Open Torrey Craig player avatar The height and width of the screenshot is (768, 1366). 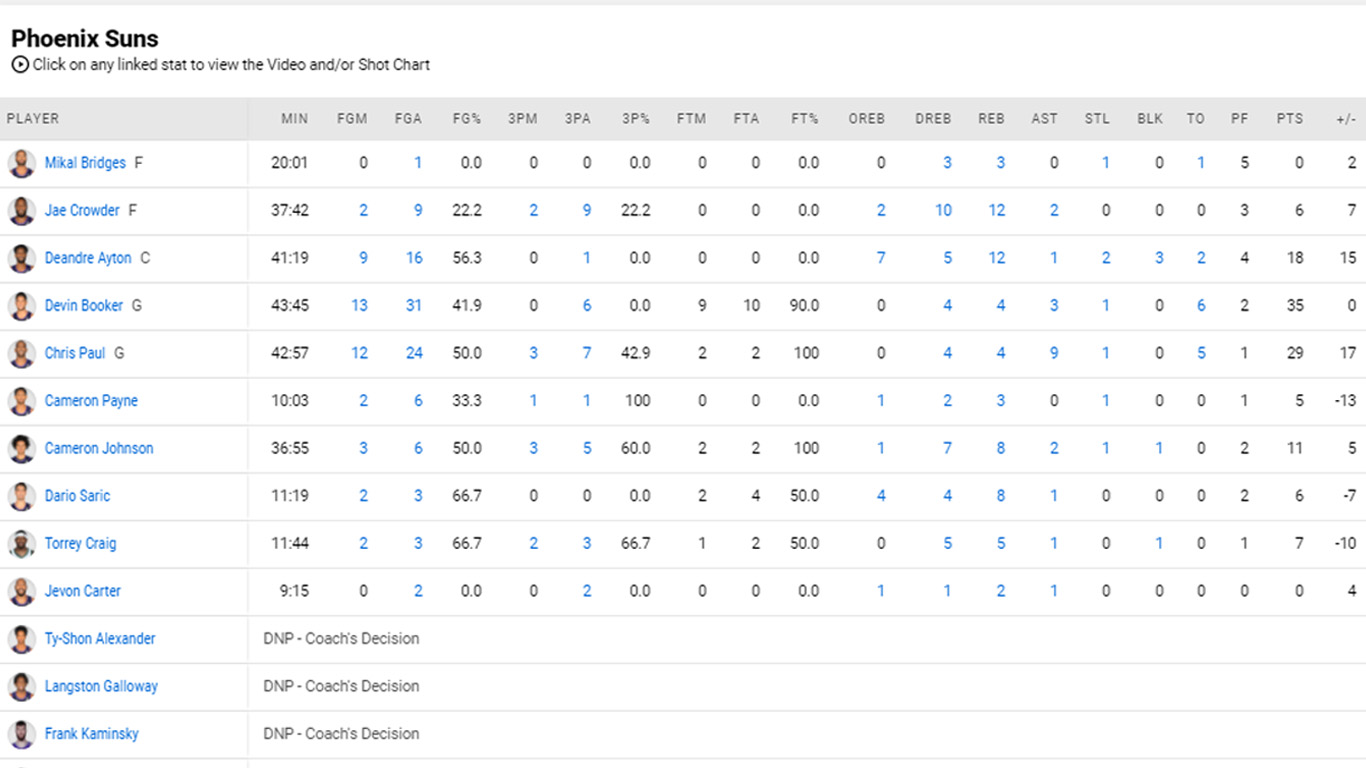21,544
